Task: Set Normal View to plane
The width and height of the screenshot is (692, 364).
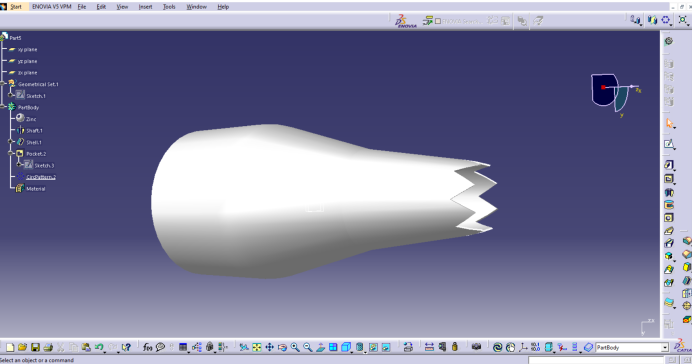Action: [320, 347]
